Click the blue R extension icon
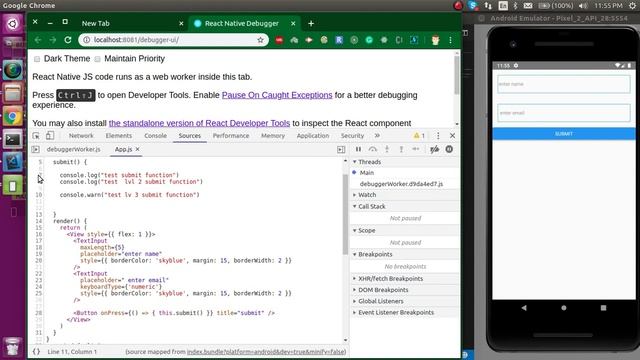The width and height of the screenshot is (640, 360). [x=339, y=40]
